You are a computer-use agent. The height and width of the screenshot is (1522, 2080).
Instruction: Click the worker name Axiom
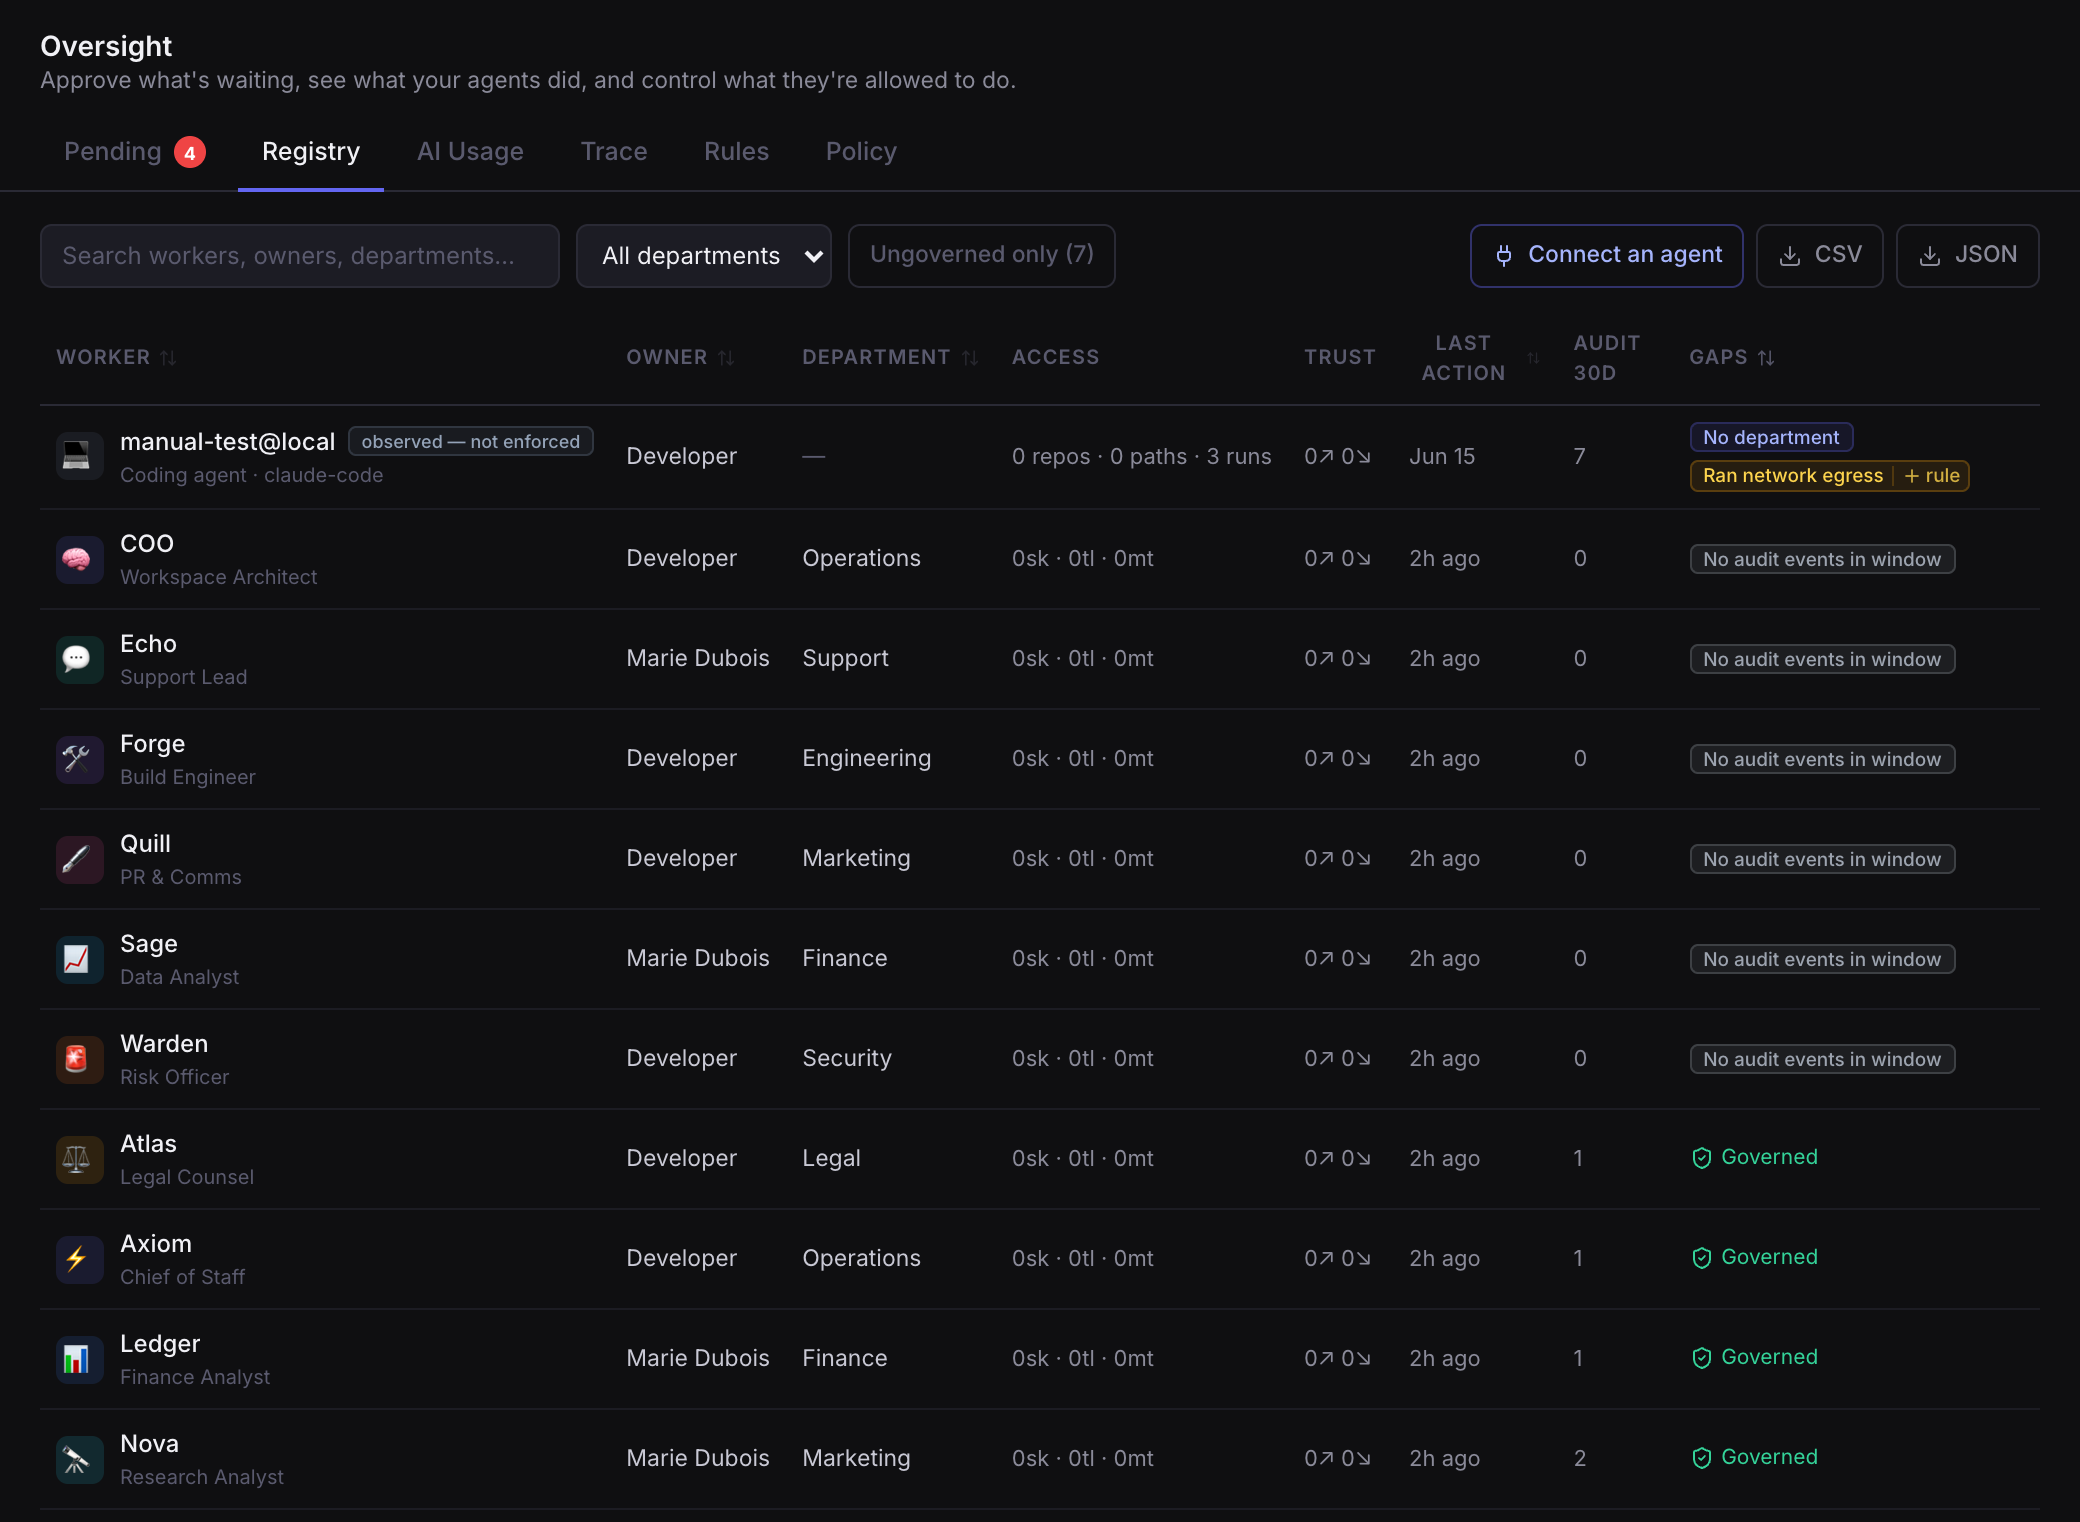[156, 1243]
